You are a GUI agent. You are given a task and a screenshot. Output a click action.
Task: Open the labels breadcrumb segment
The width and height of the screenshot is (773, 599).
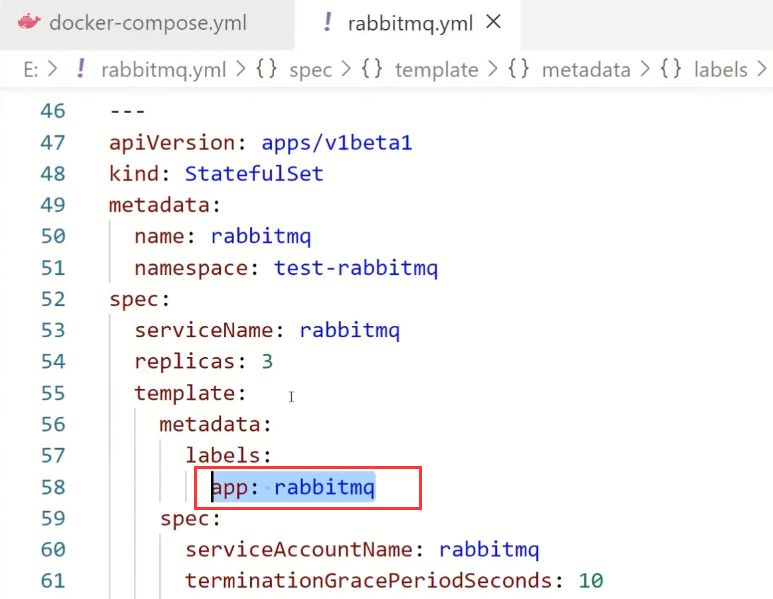[721, 70]
